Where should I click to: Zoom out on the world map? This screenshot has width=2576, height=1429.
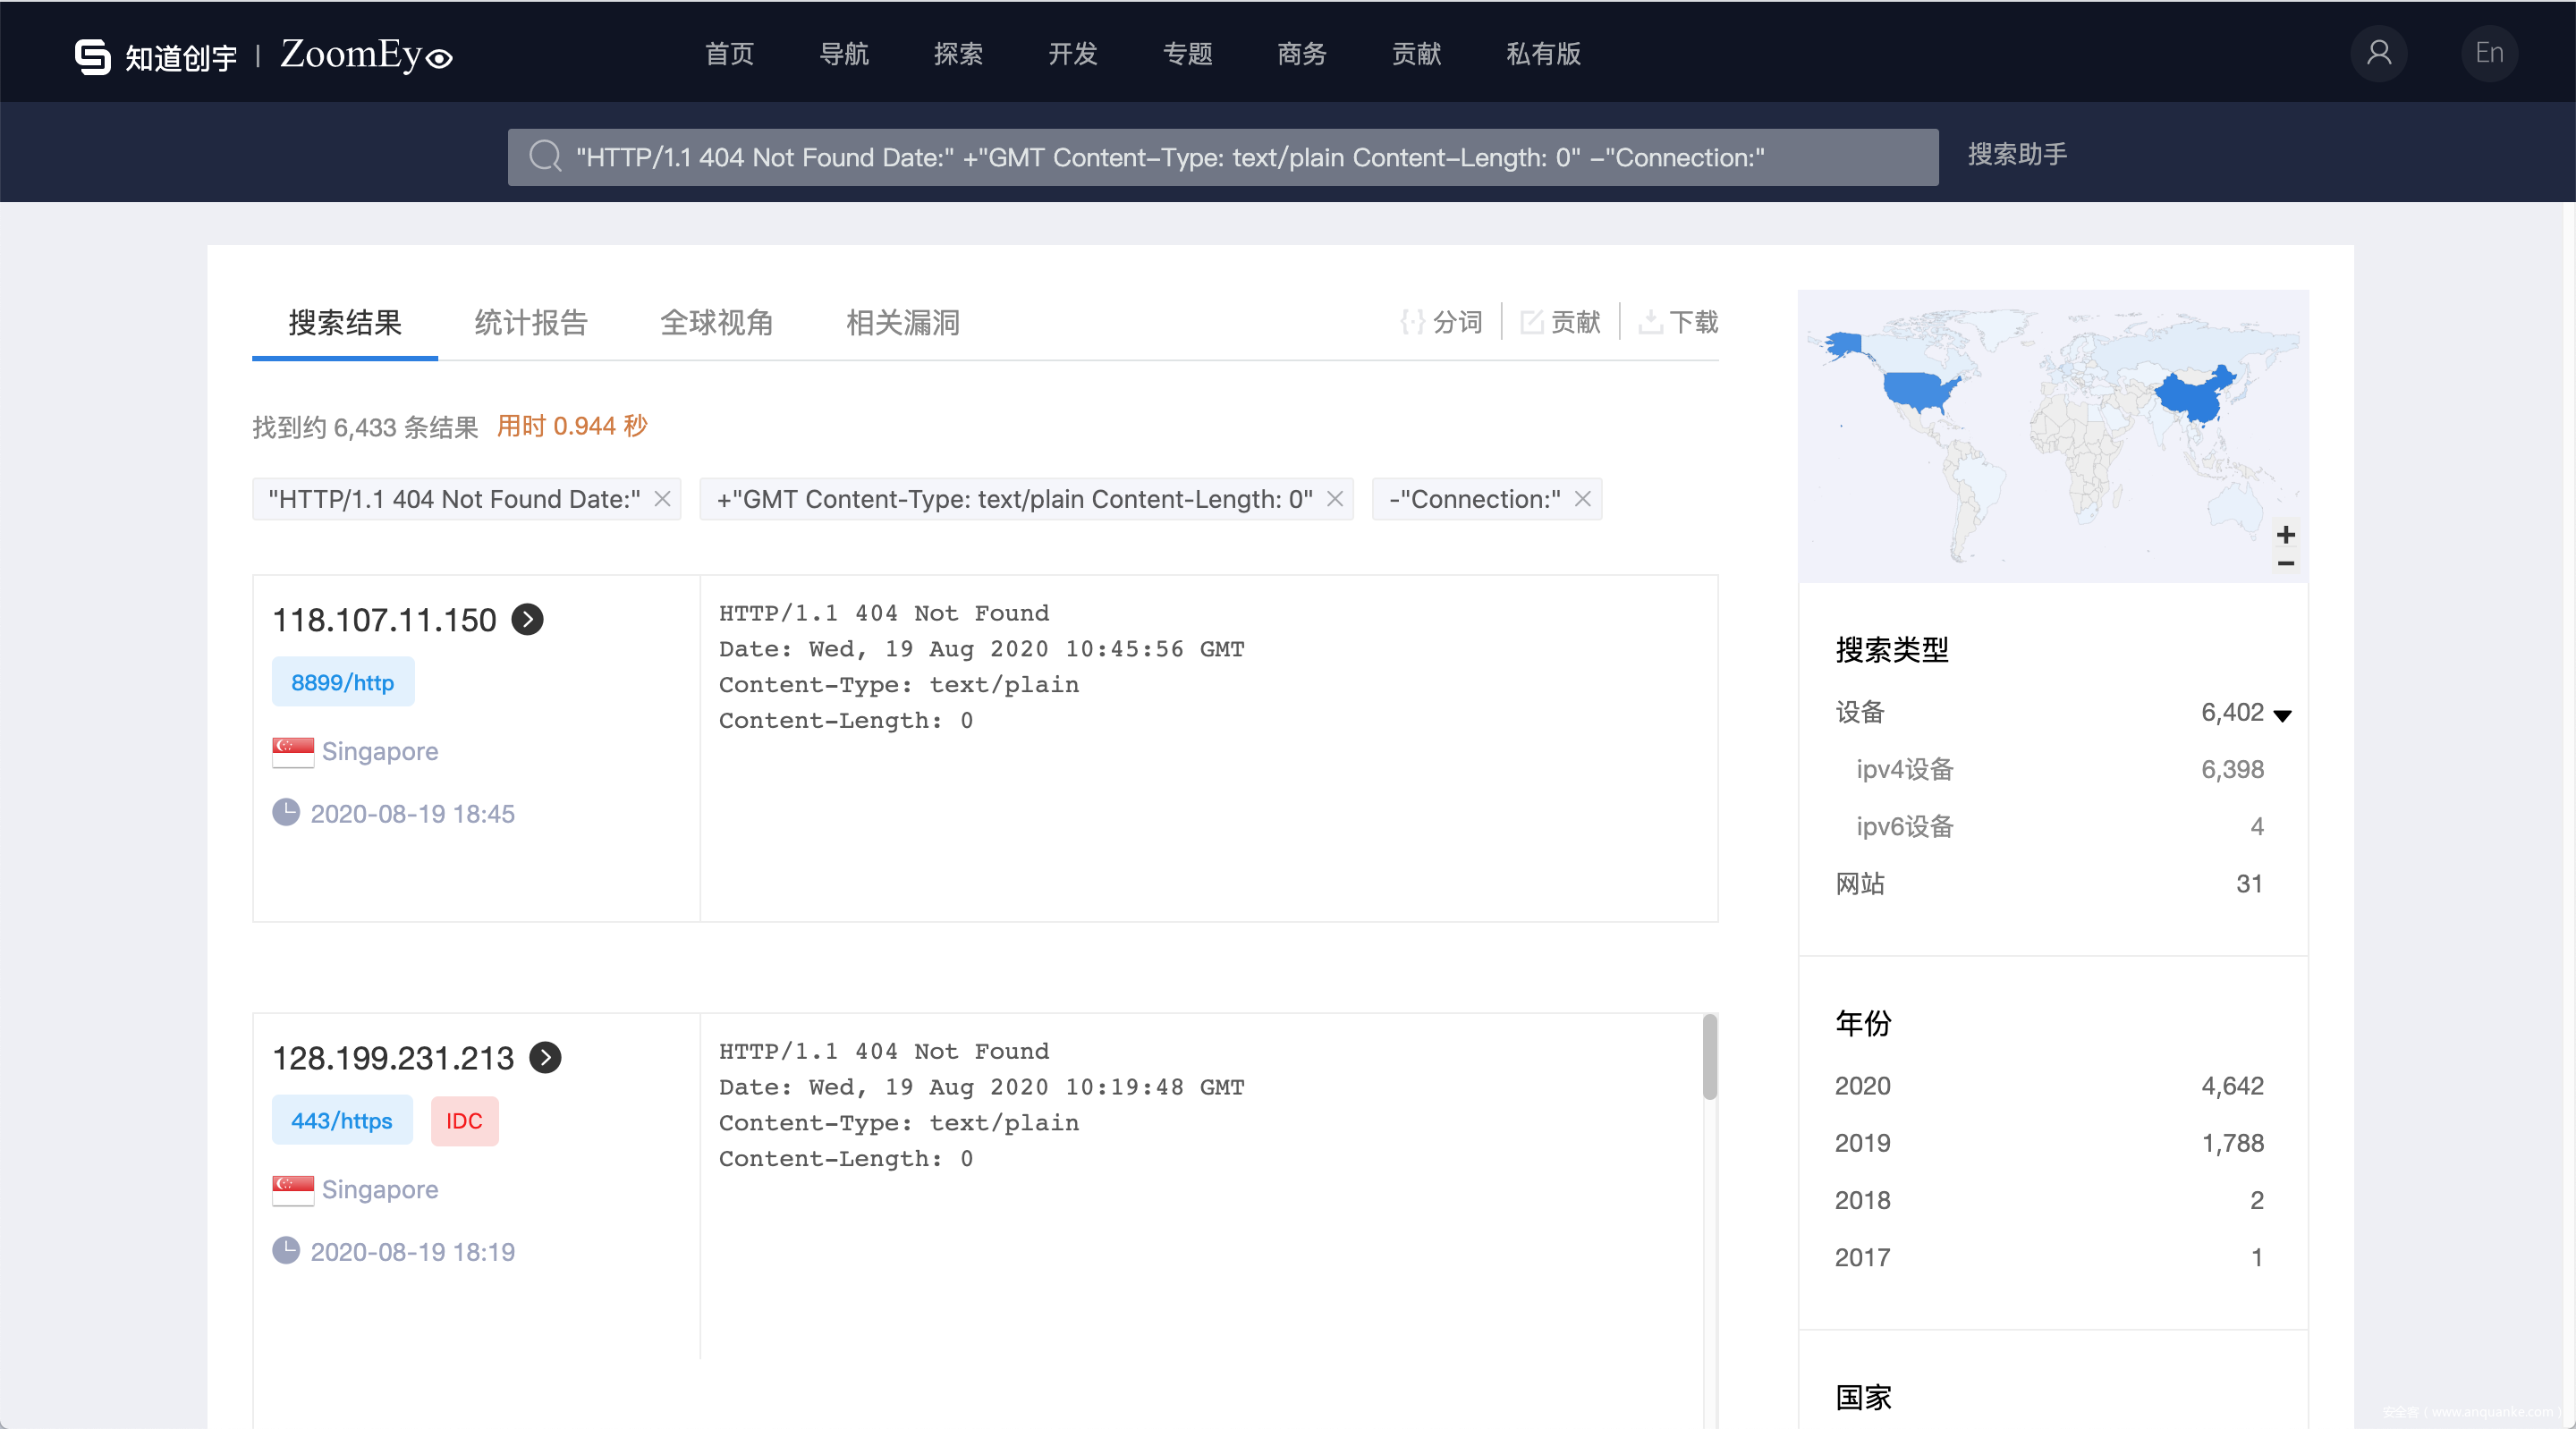[2285, 564]
